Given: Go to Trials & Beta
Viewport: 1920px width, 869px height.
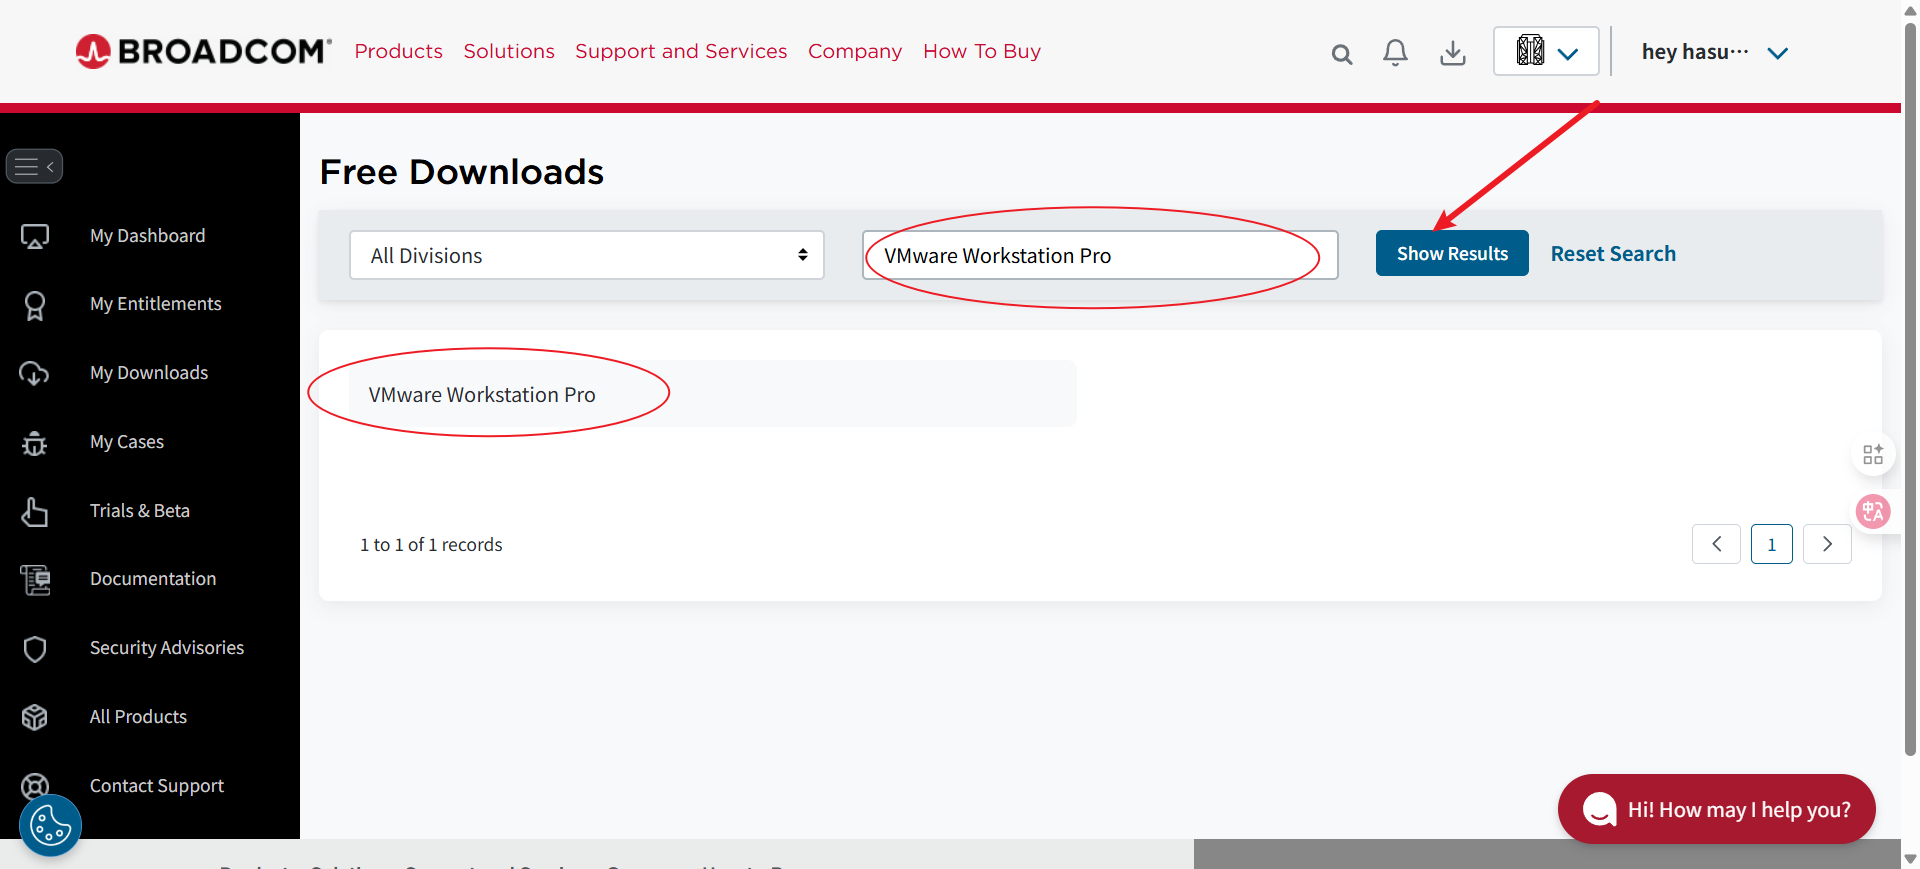Looking at the screenshot, I should (x=140, y=511).
